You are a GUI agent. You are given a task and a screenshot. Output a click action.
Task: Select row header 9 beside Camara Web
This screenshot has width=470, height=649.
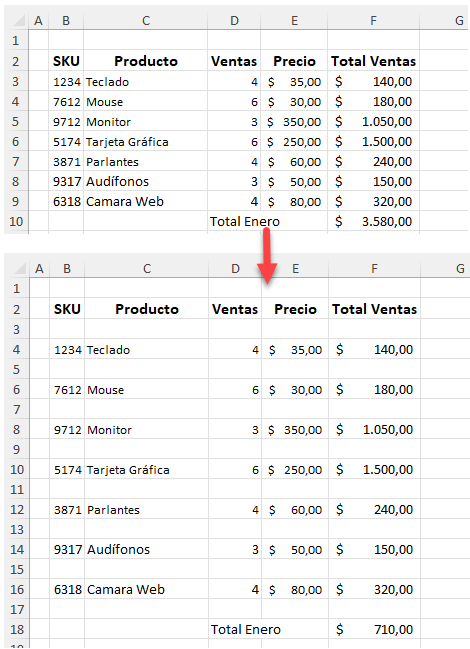[x=17, y=202]
